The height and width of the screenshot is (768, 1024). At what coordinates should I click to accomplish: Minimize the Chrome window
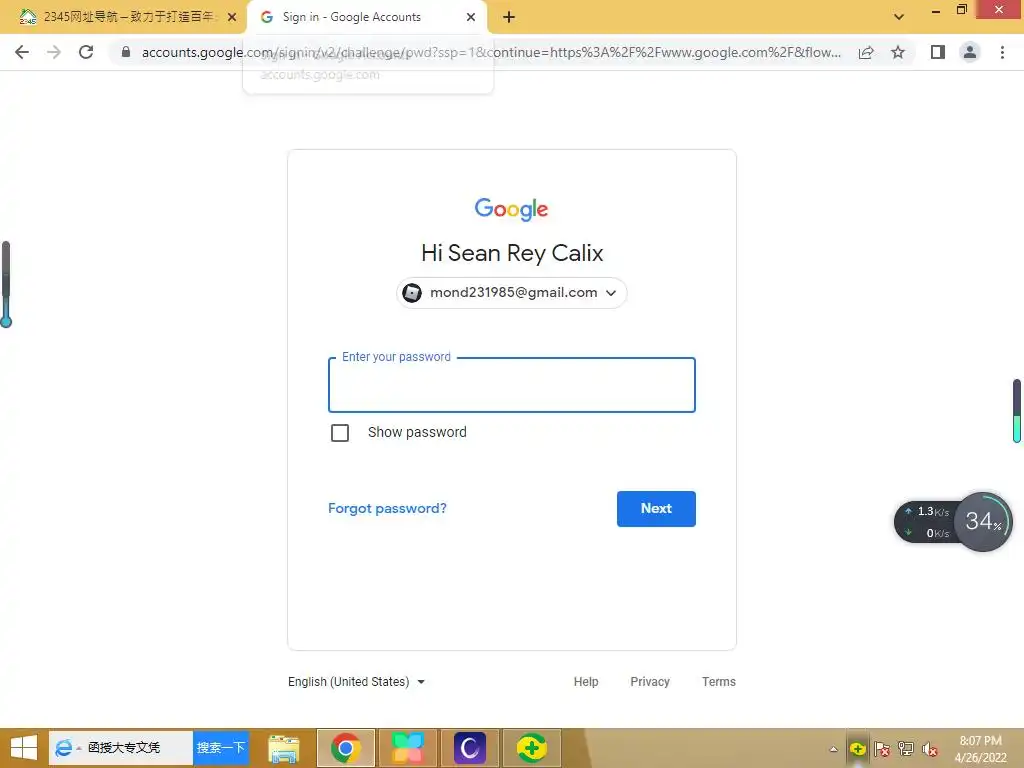click(935, 11)
